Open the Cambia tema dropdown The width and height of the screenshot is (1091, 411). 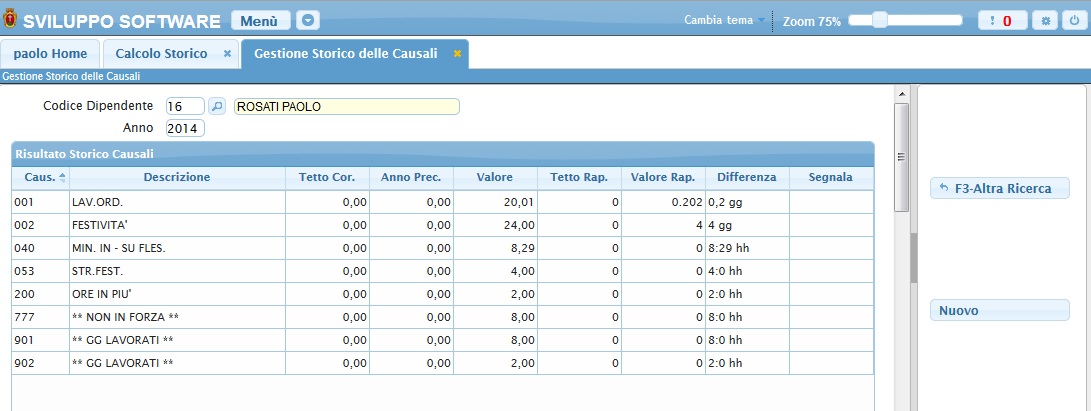724,20
